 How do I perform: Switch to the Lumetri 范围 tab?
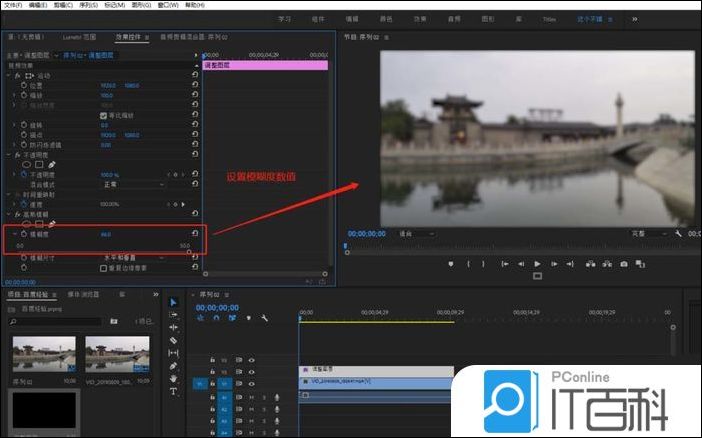(77, 36)
